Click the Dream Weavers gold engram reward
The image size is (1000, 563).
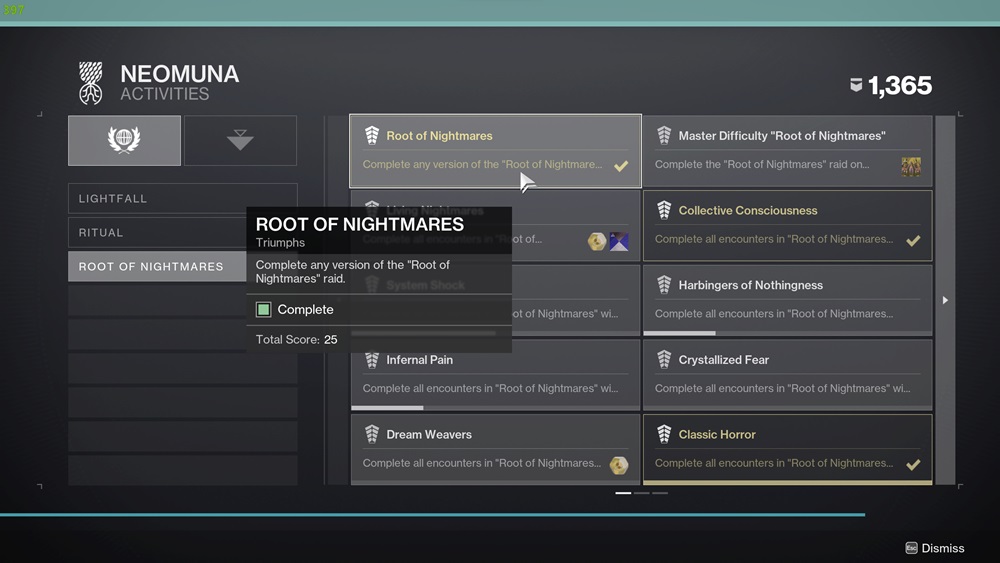coord(619,465)
